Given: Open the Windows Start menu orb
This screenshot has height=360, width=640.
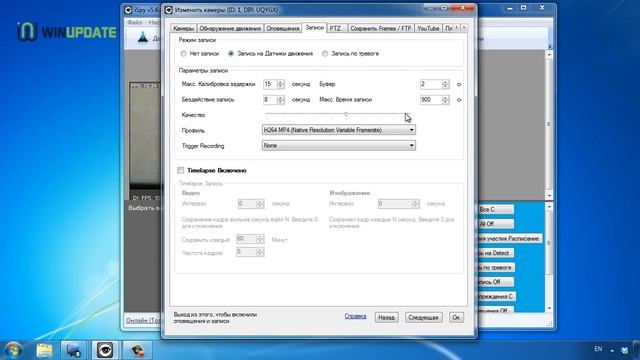Looking at the screenshot, I should click(x=13, y=350).
